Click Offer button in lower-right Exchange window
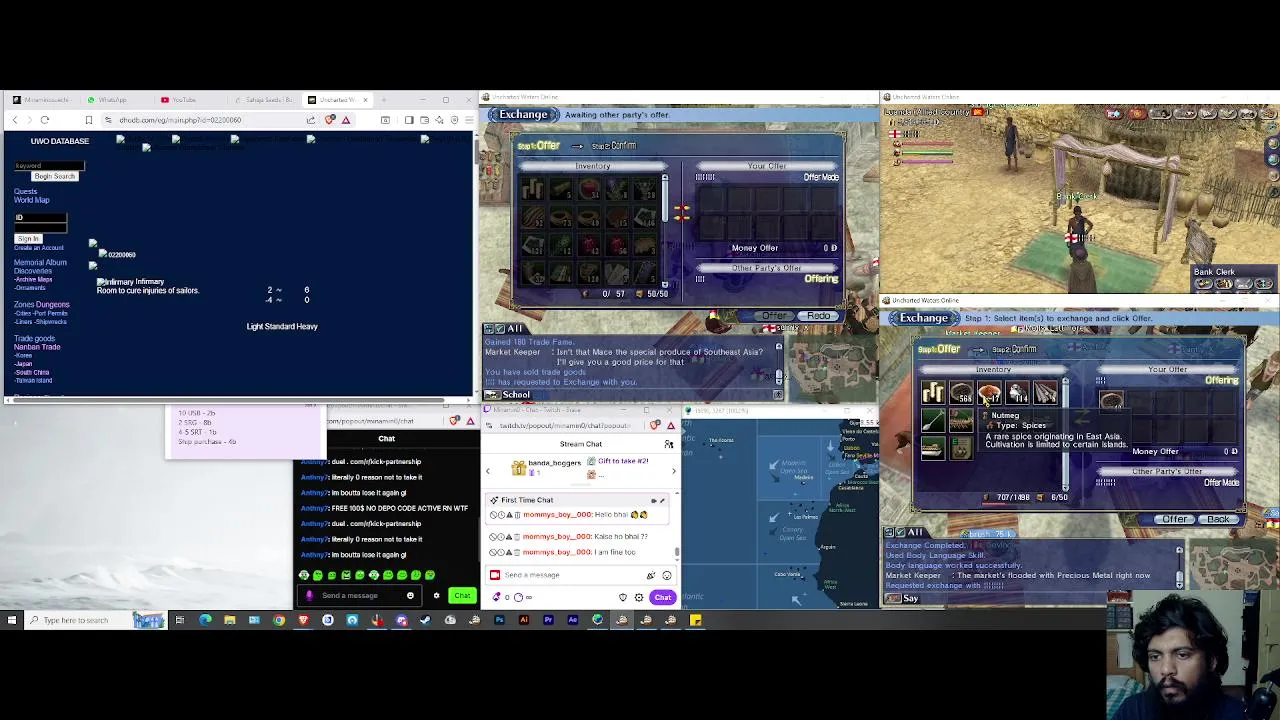The width and height of the screenshot is (1280, 720). coord(1174,519)
